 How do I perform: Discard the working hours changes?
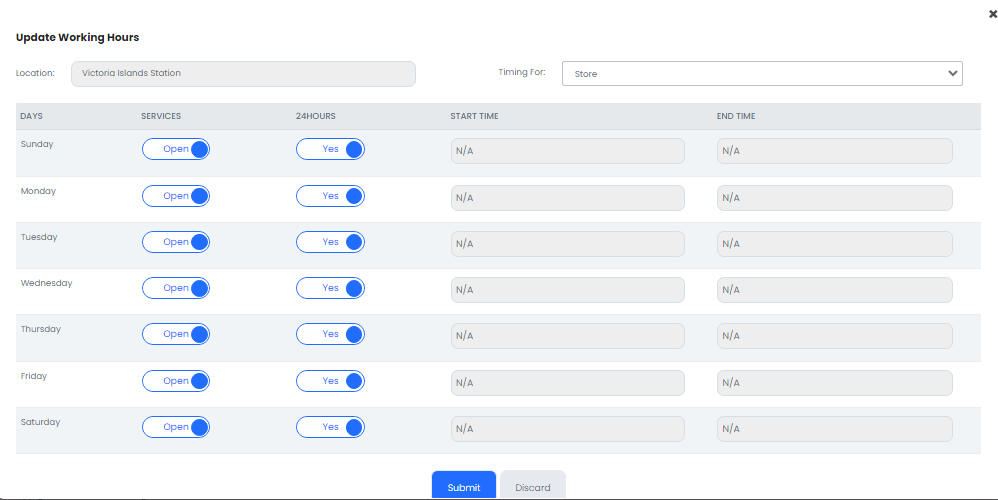tap(533, 485)
